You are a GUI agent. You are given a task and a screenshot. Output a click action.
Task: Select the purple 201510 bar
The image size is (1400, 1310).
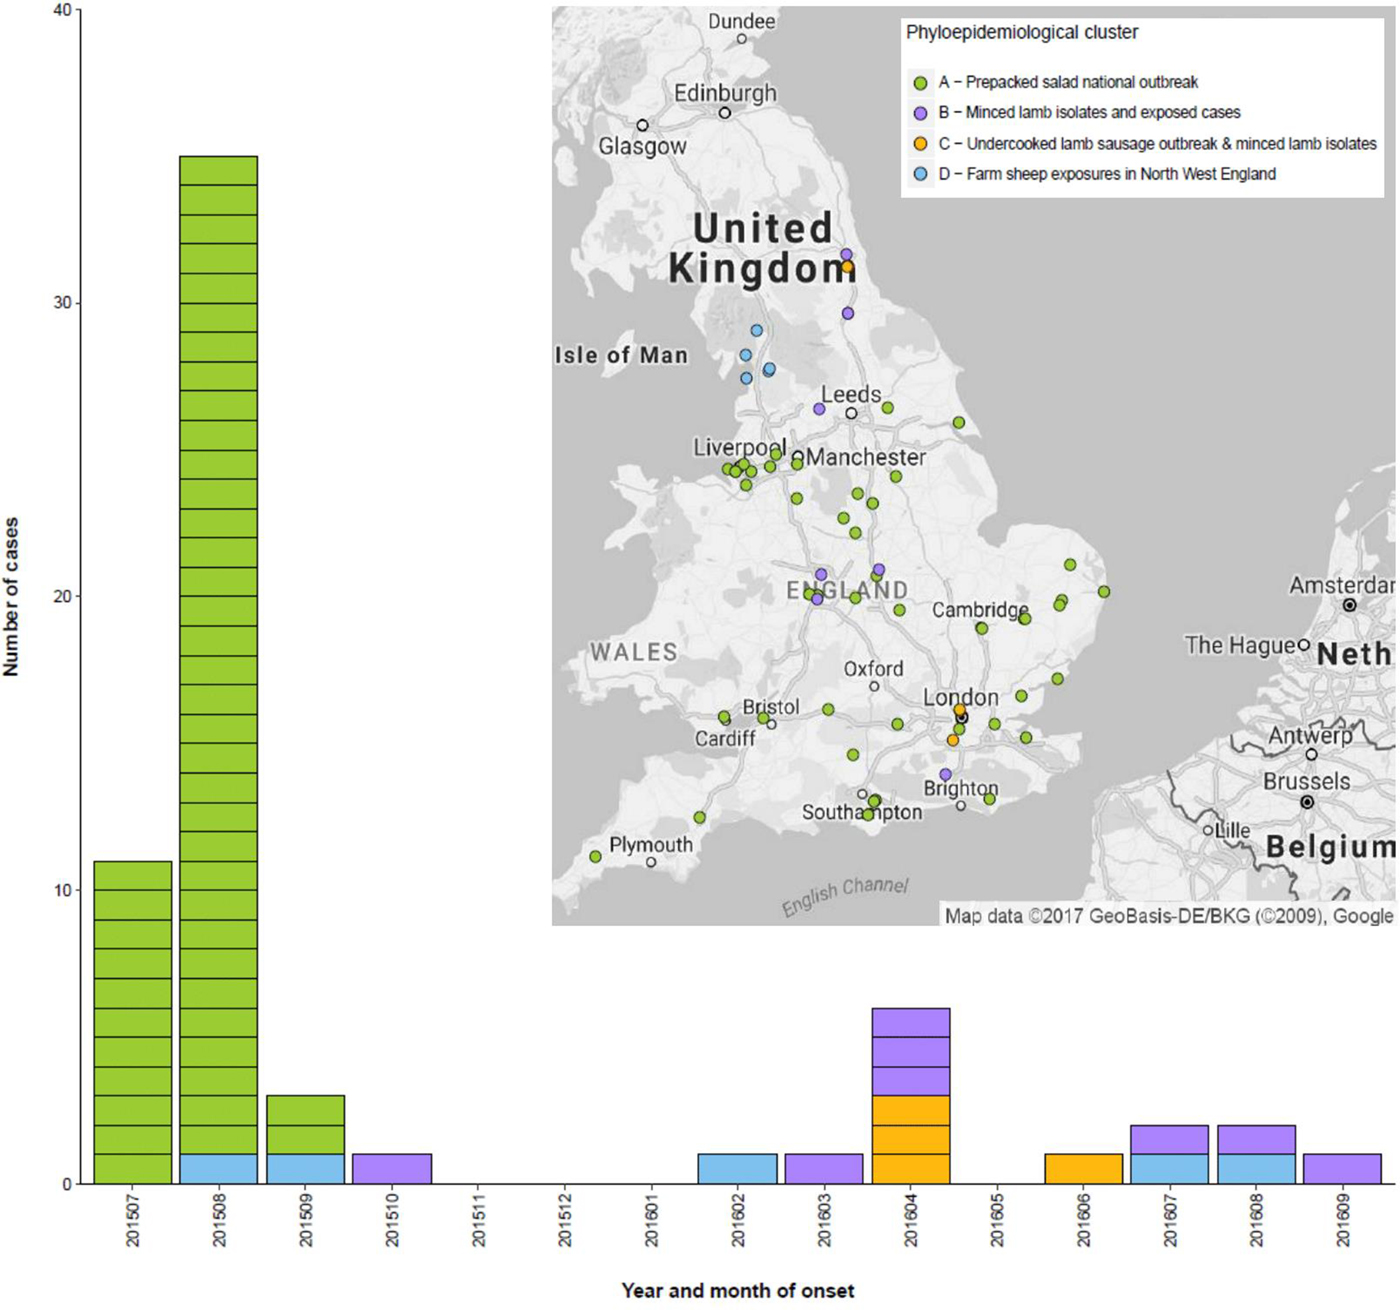[391, 1168]
